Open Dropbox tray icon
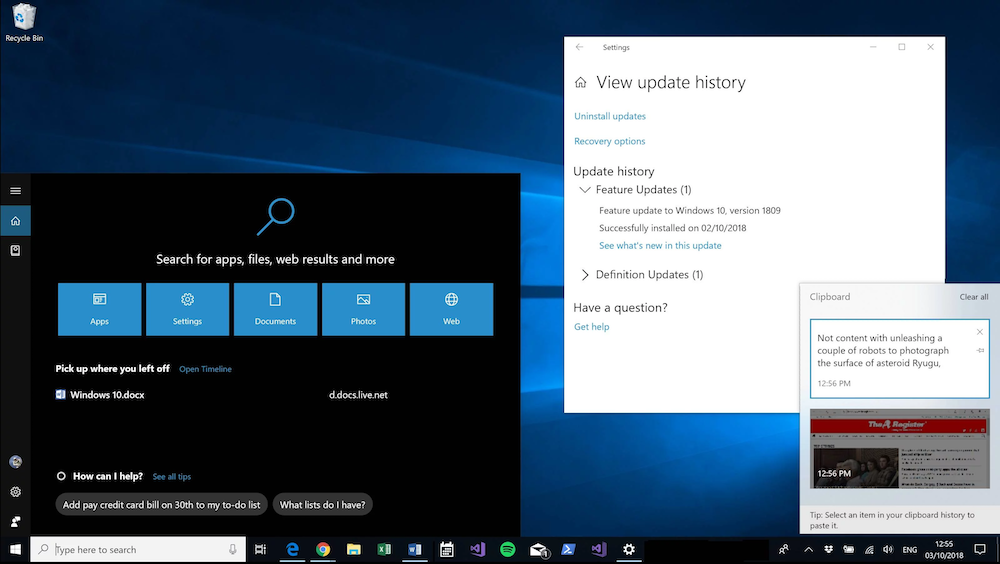 point(828,549)
